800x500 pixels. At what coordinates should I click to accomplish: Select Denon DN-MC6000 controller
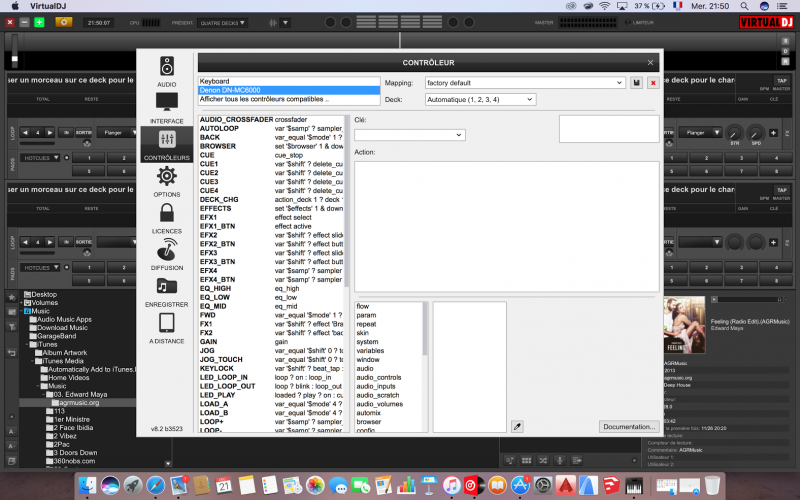[289, 90]
